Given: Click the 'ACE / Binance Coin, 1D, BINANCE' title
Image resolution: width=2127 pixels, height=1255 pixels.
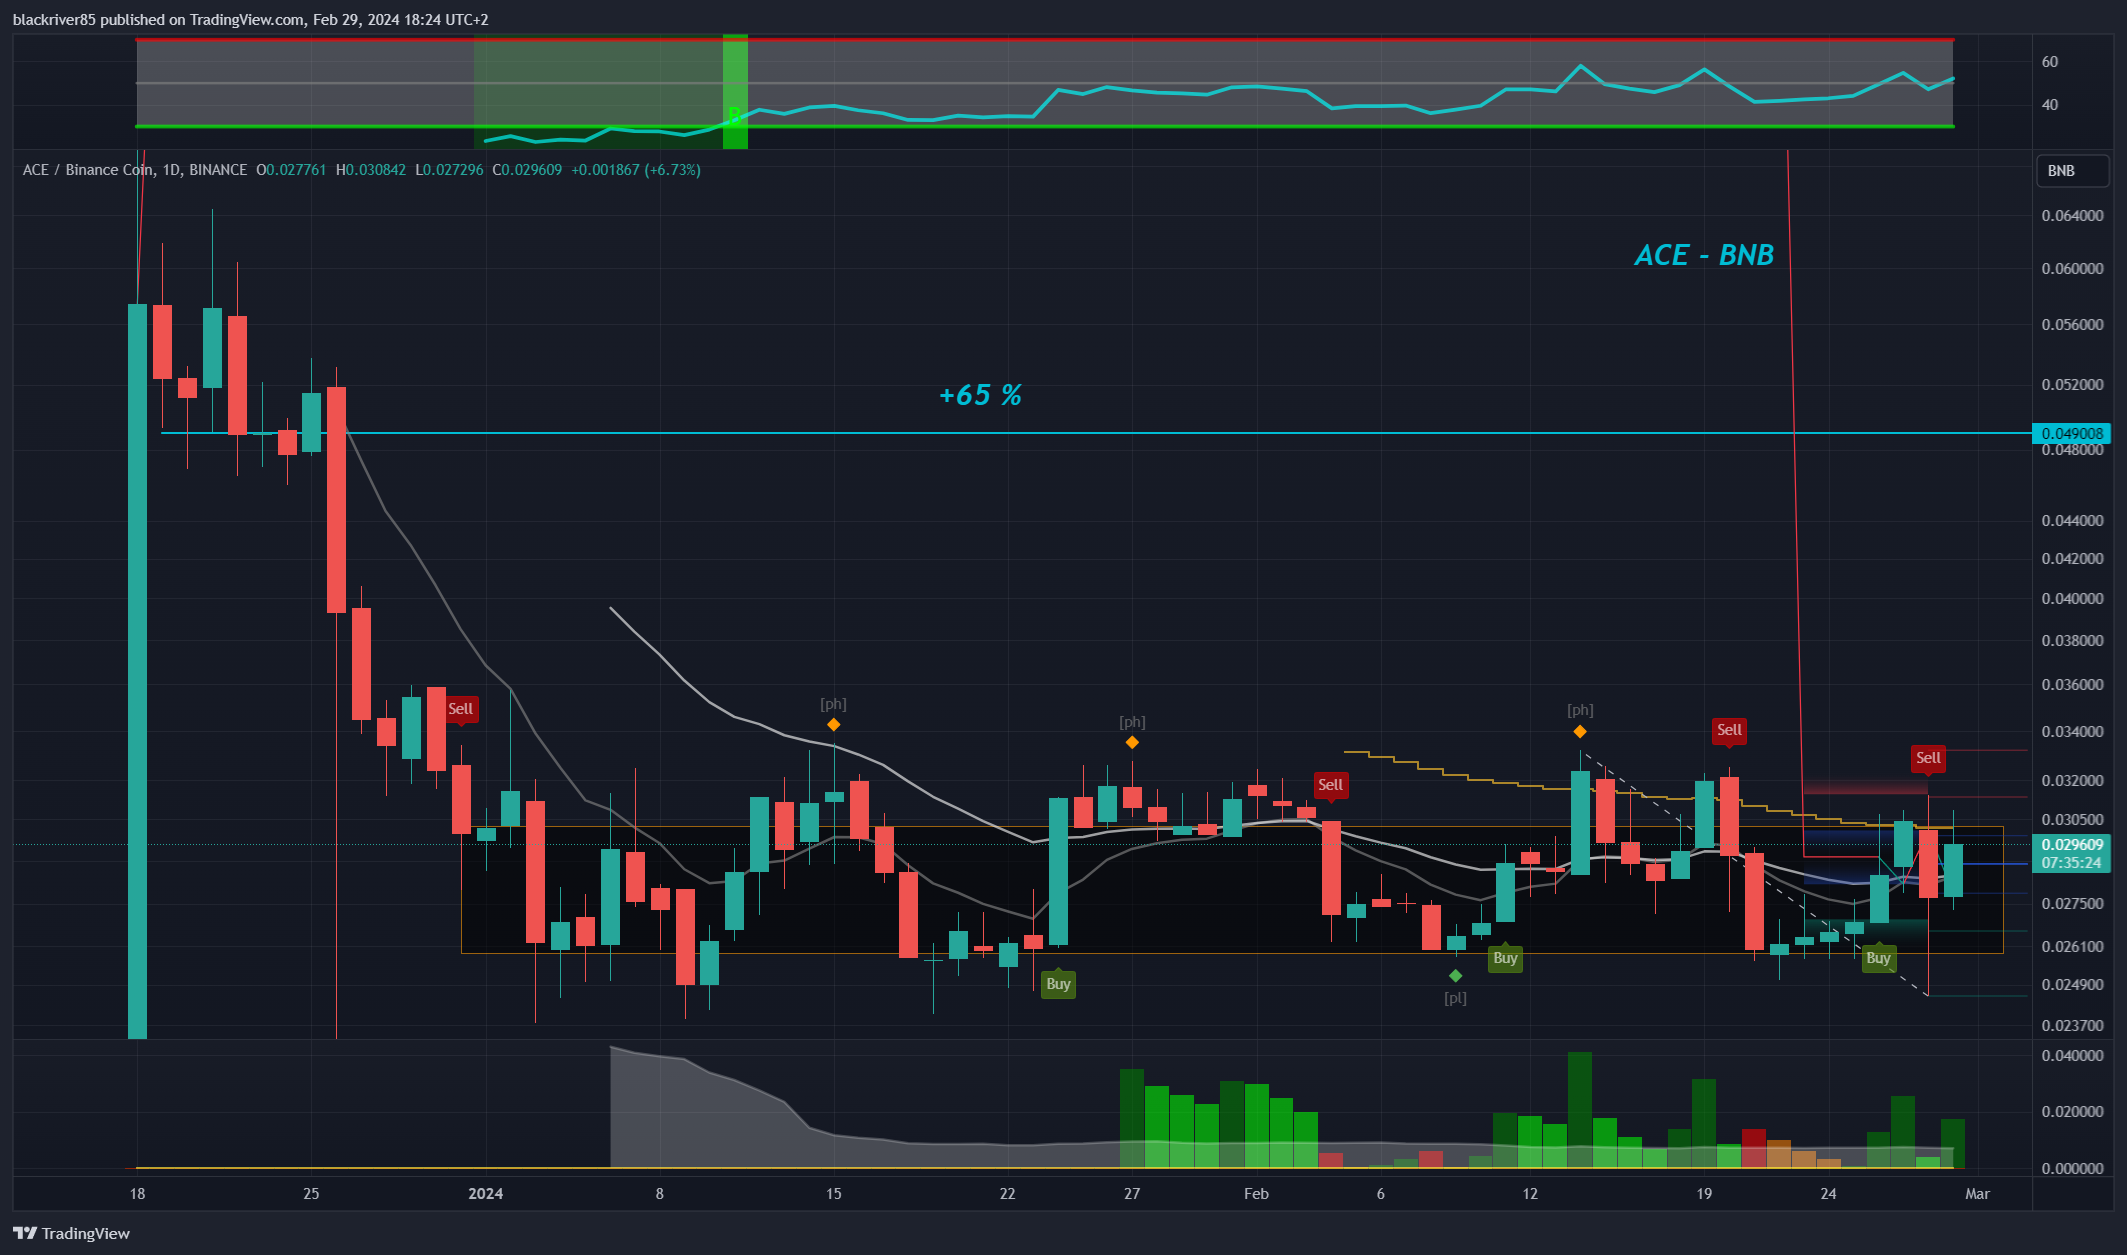Looking at the screenshot, I should pyautogui.click(x=135, y=170).
